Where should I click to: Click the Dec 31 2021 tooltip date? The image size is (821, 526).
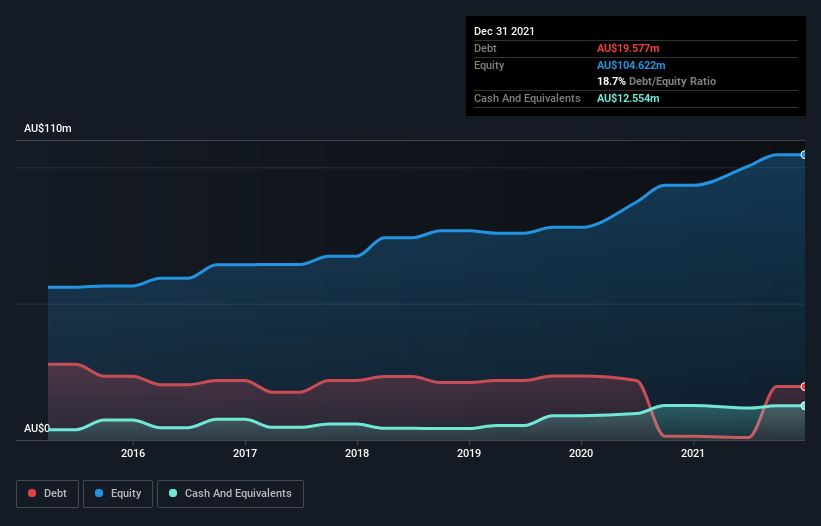(x=504, y=31)
